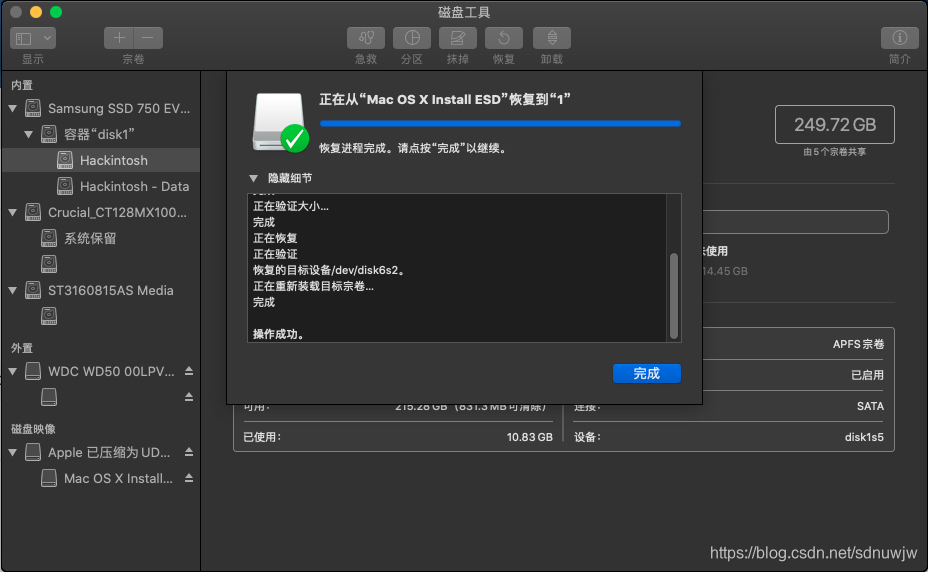928x572 pixels.
Task: Click the 已启用 status value
Action: [x=868, y=375]
